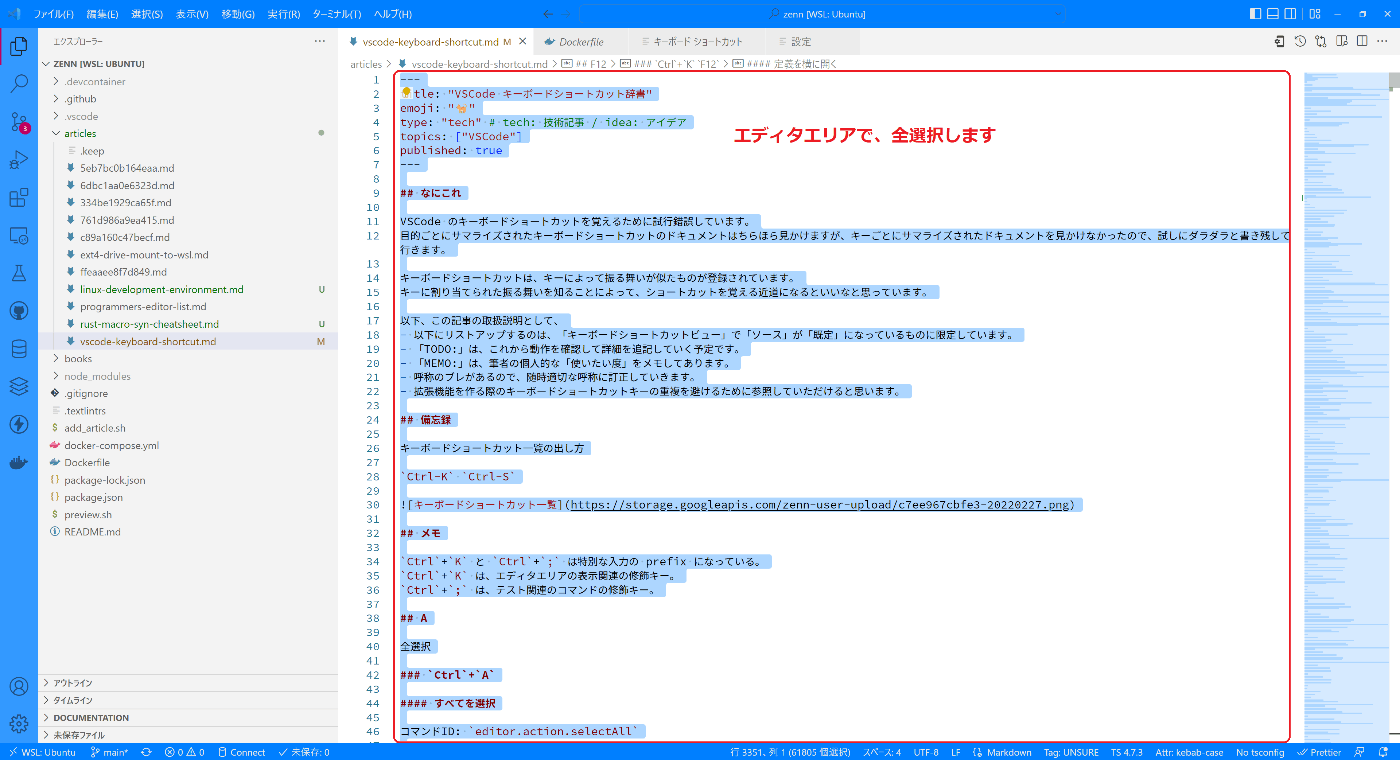Toggle the bottom panel layout button
The image size is (1400, 760).
pyautogui.click(x=1273, y=14)
